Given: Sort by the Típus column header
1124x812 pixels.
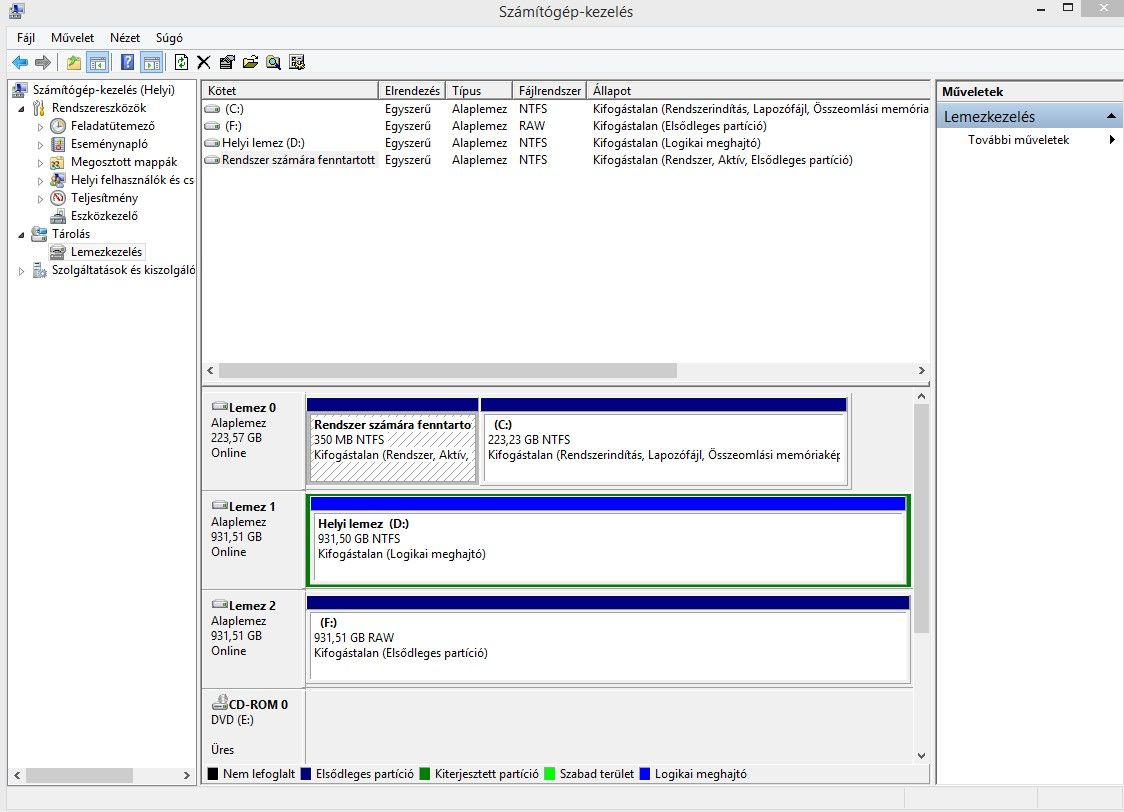Looking at the screenshot, I should pyautogui.click(x=479, y=91).
